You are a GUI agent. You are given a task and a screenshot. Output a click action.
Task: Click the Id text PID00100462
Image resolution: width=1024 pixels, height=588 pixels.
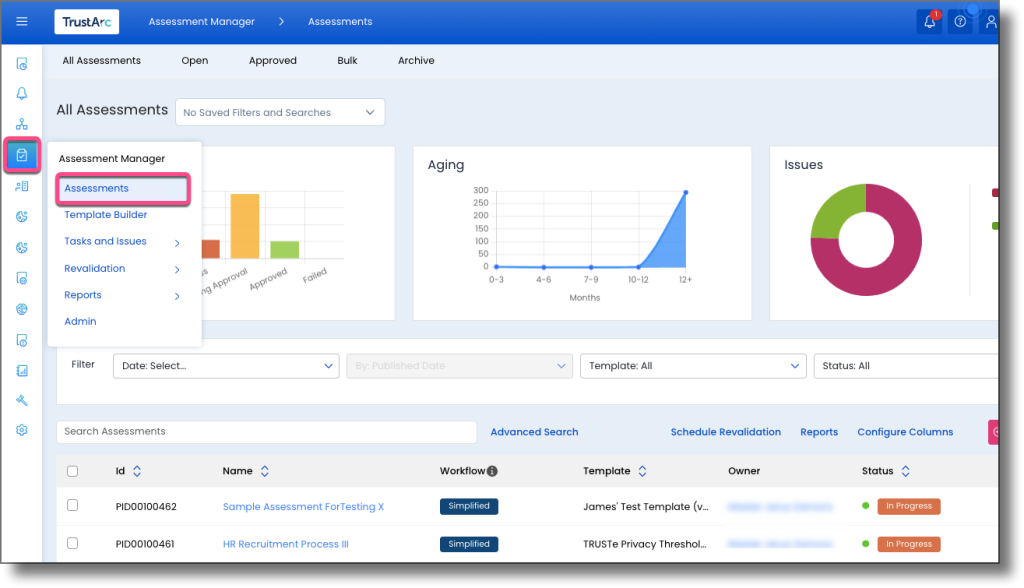tap(146, 506)
